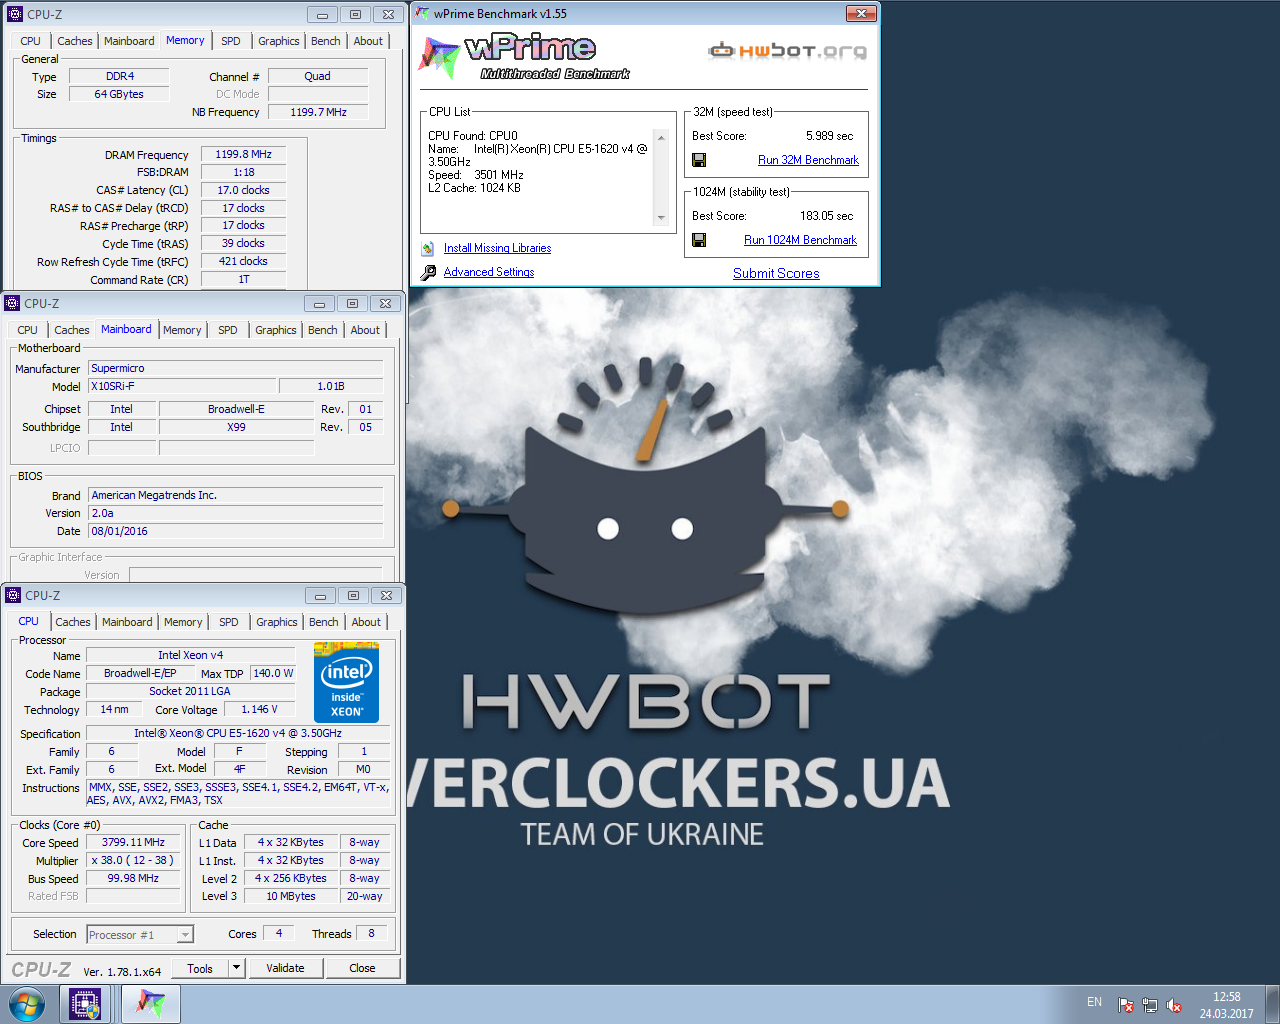Open Memory tab in bottom CPU-Z window
Screen dimensions: 1280x1024
[x=183, y=622]
